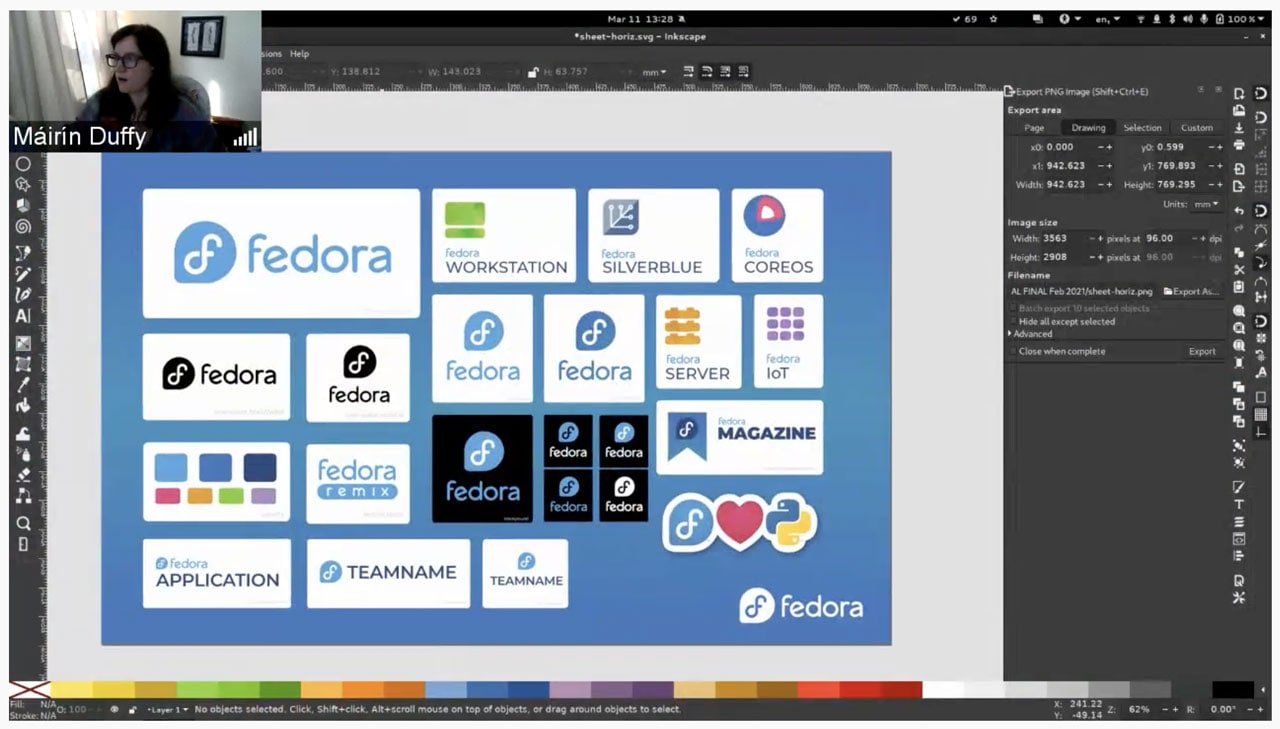Screen dimensions: 1280x729
Task: Select the Text tool (A icon)
Action: 23,317
